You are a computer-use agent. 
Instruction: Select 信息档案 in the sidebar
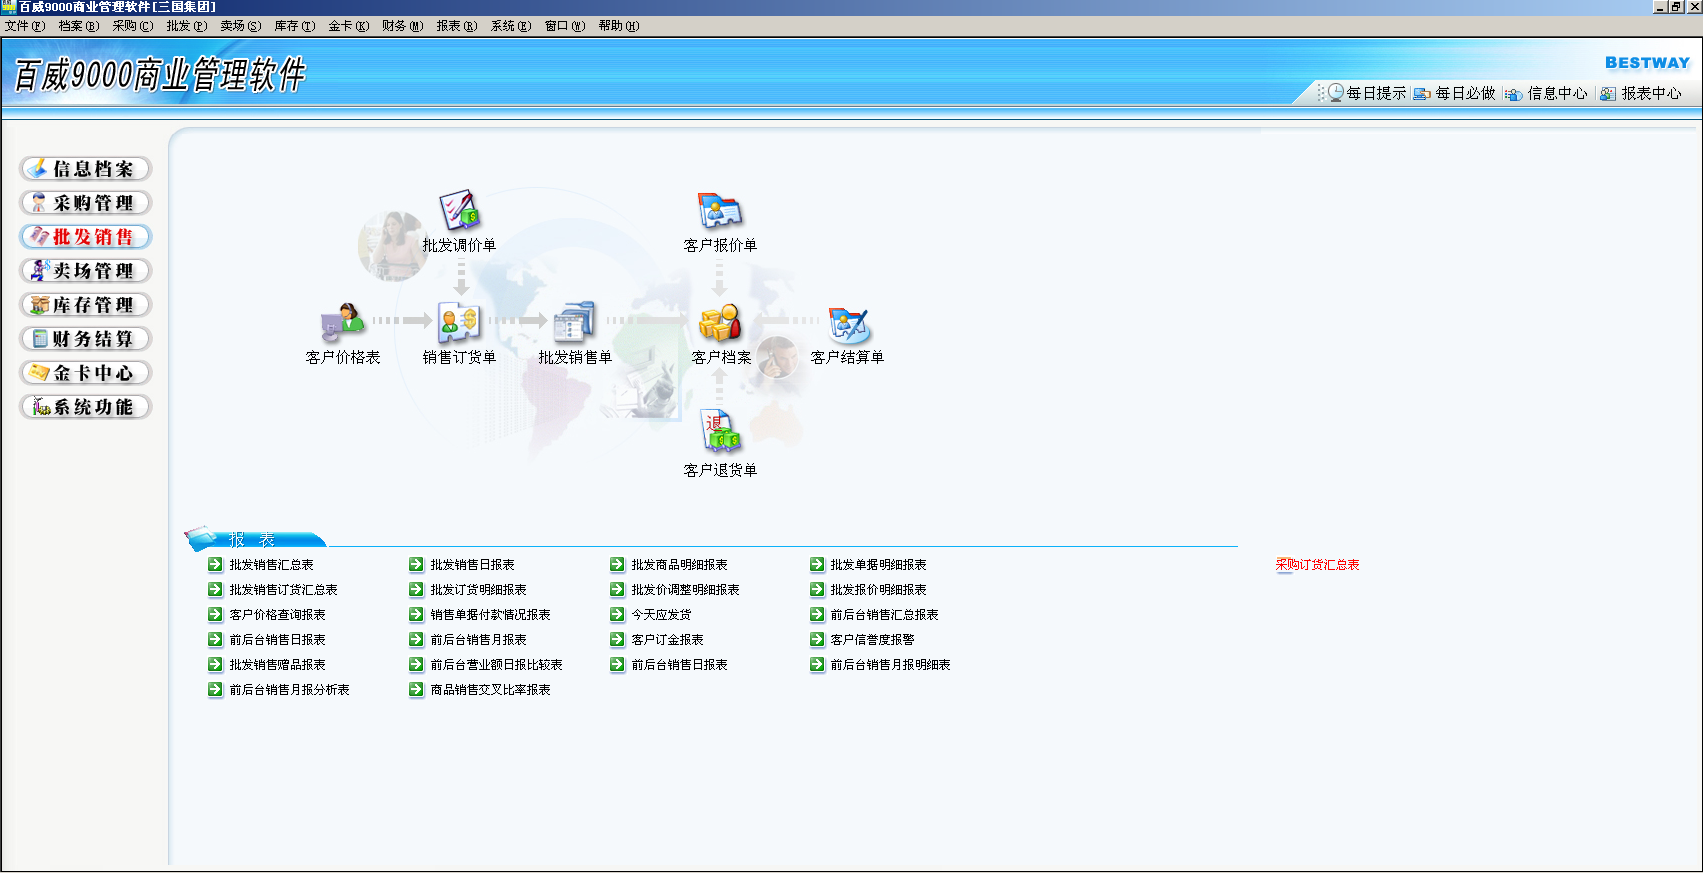[x=86, y=169]
